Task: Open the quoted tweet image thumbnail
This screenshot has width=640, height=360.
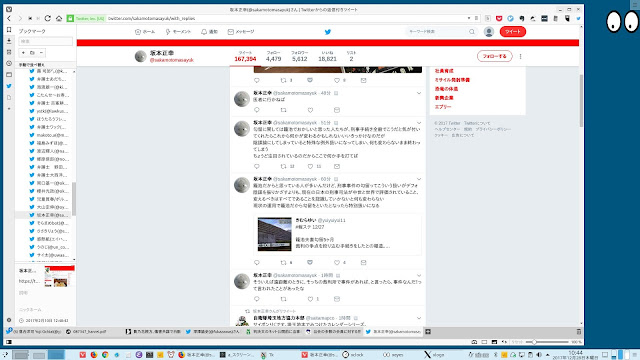Action: point(275,234)
